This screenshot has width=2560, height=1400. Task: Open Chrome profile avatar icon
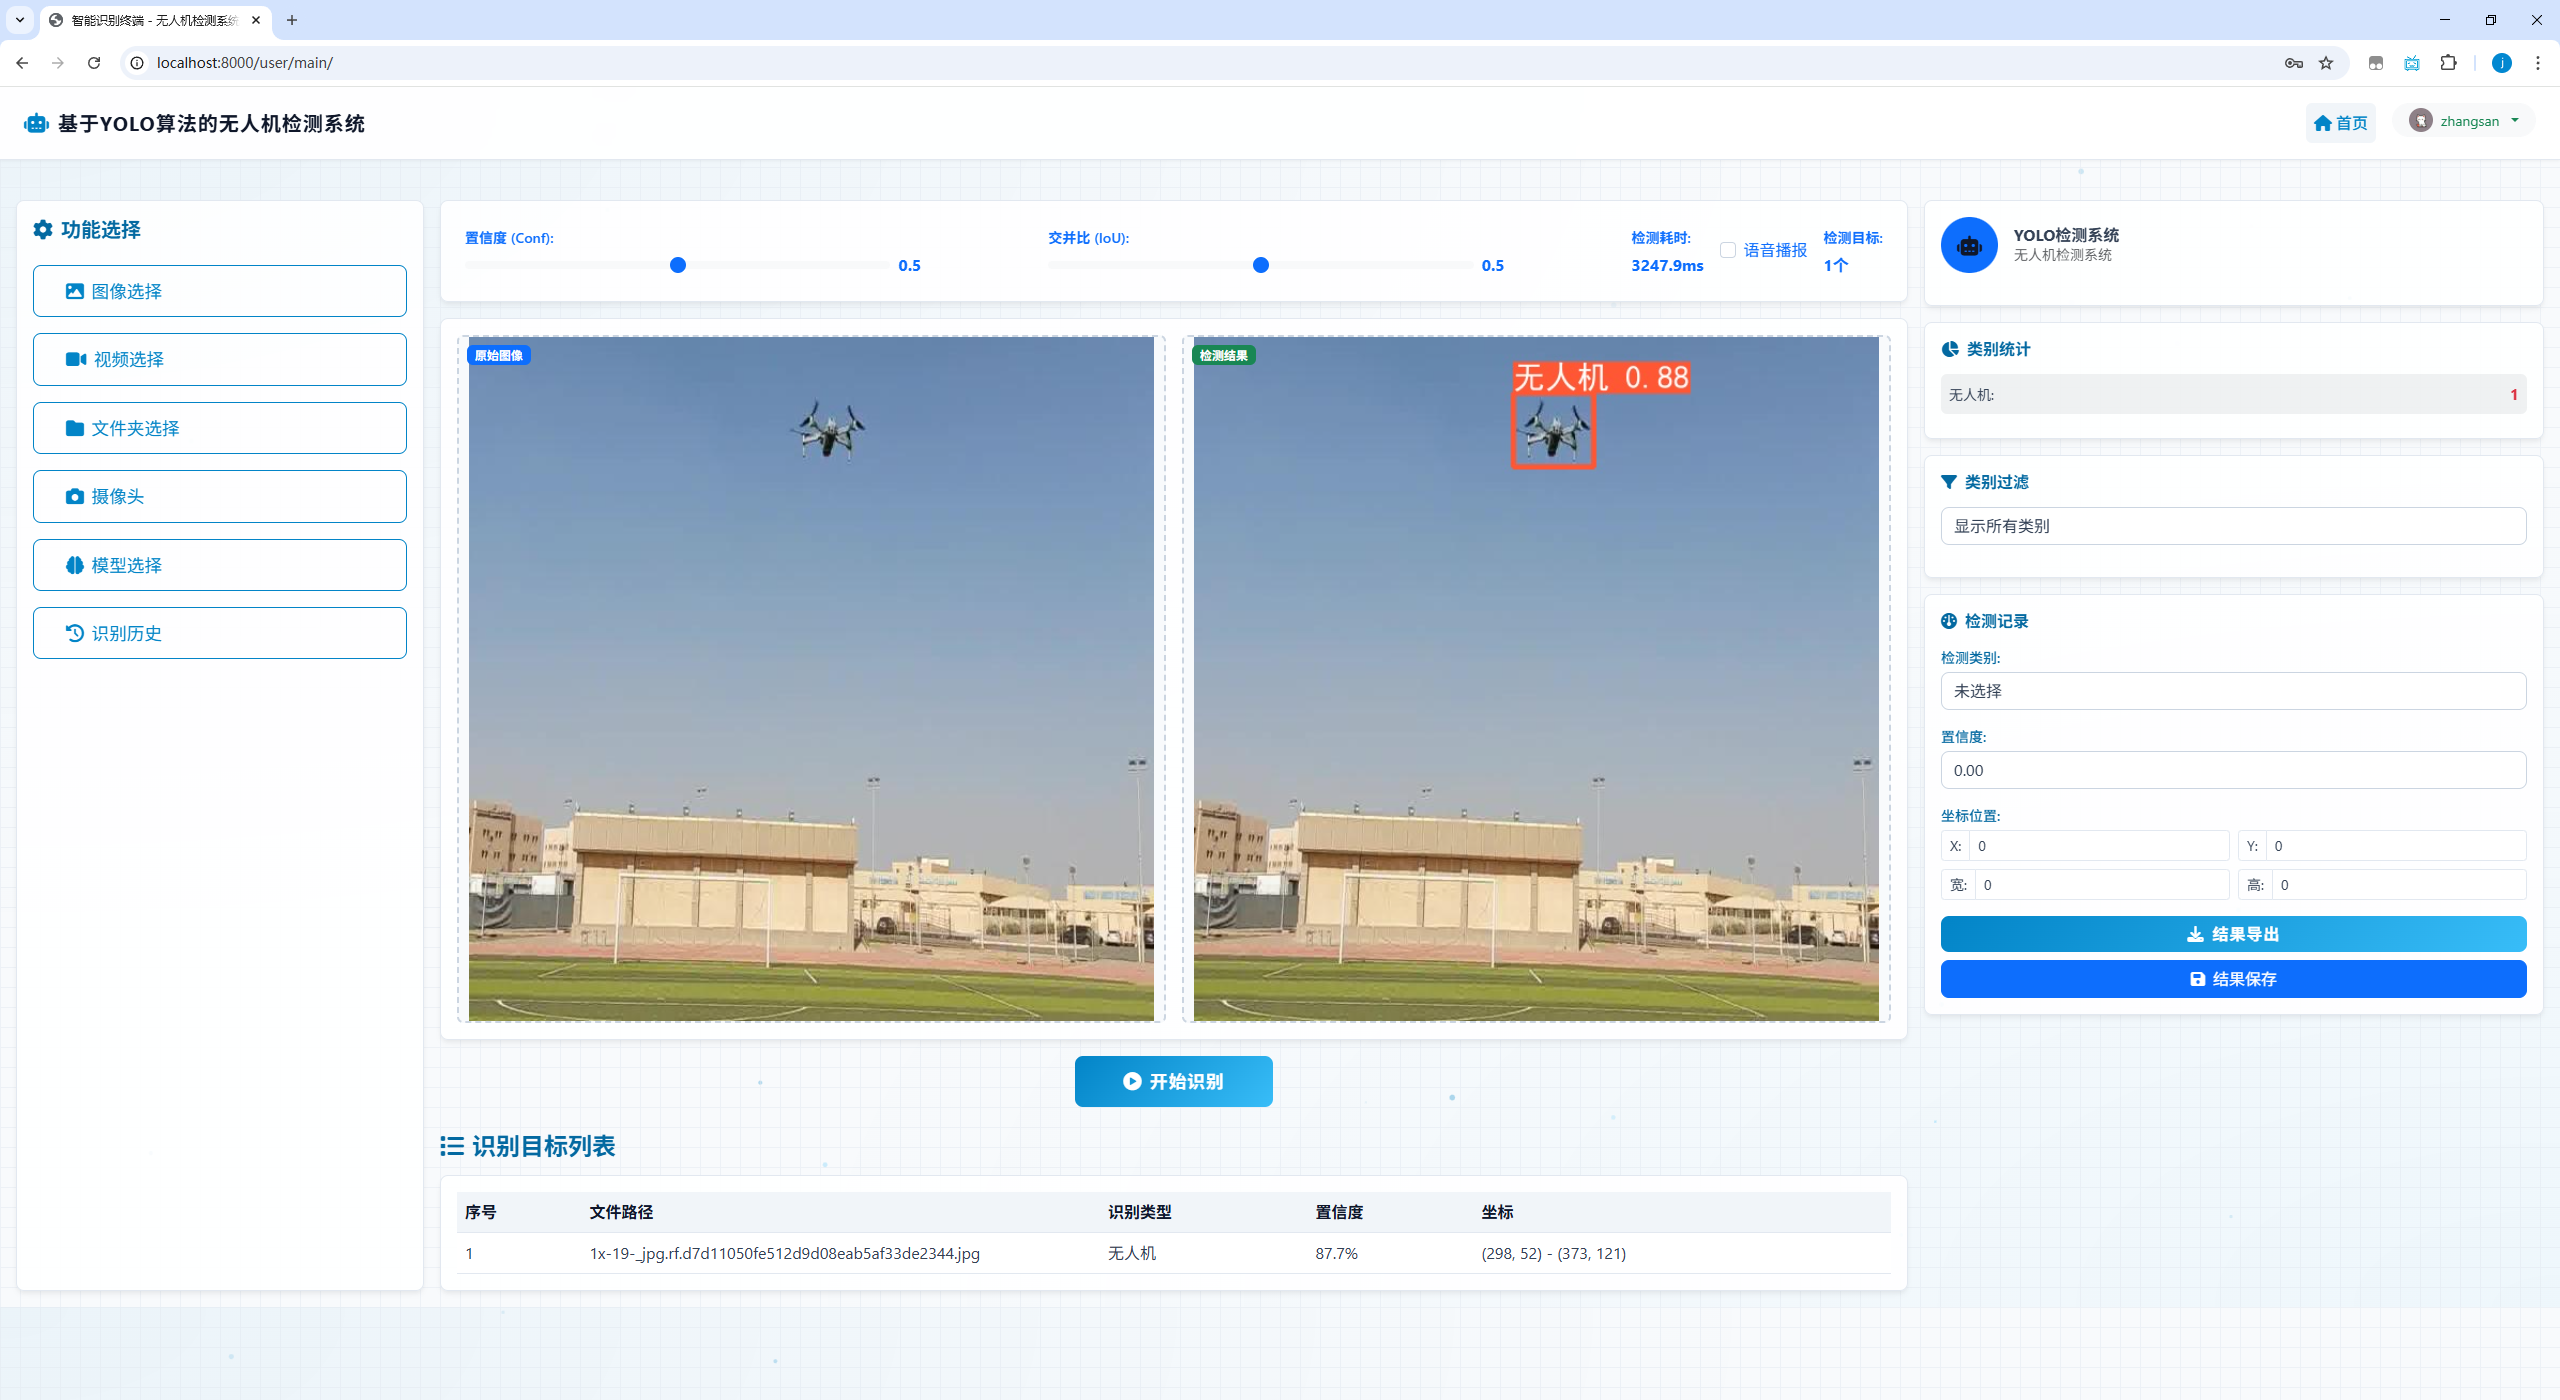click(x=2501, y=63)
